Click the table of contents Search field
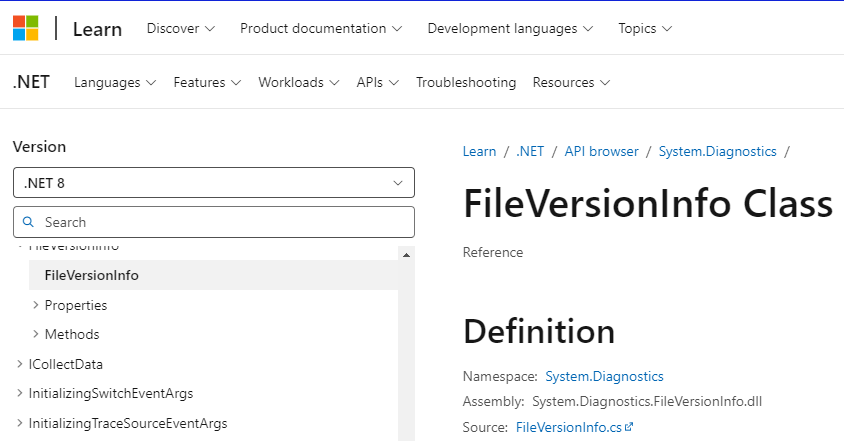The width and height of the screenshot is (844, 441). (214, 222)
